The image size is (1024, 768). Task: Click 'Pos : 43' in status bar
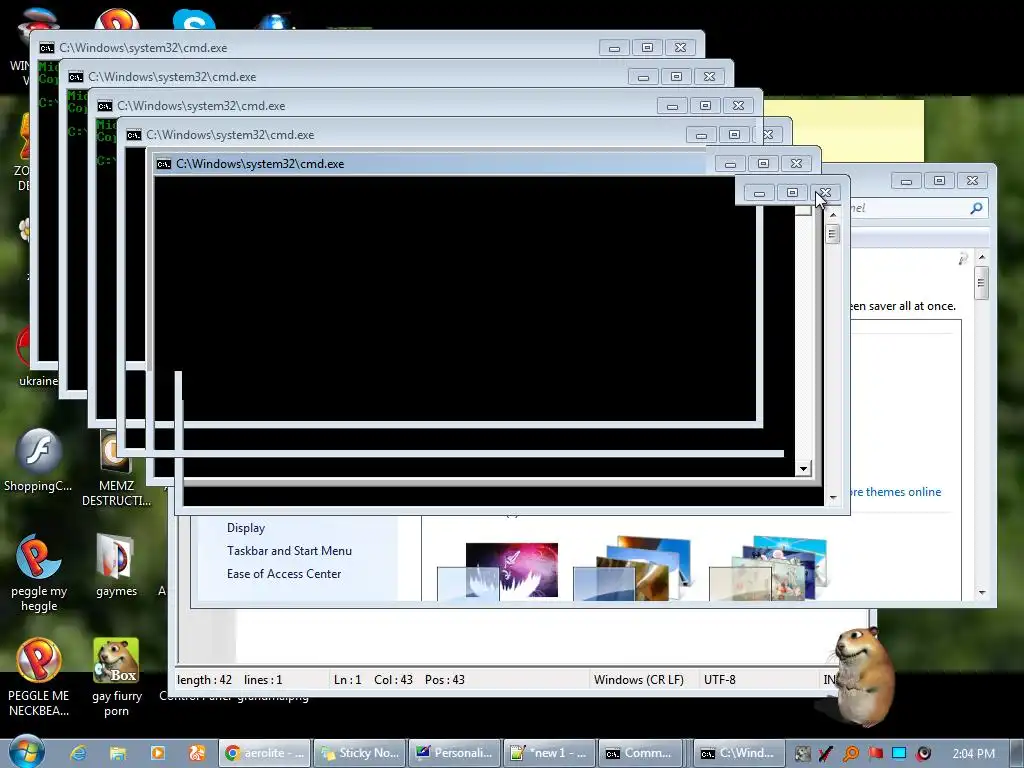pyautogui.click(x=445, y=680)
